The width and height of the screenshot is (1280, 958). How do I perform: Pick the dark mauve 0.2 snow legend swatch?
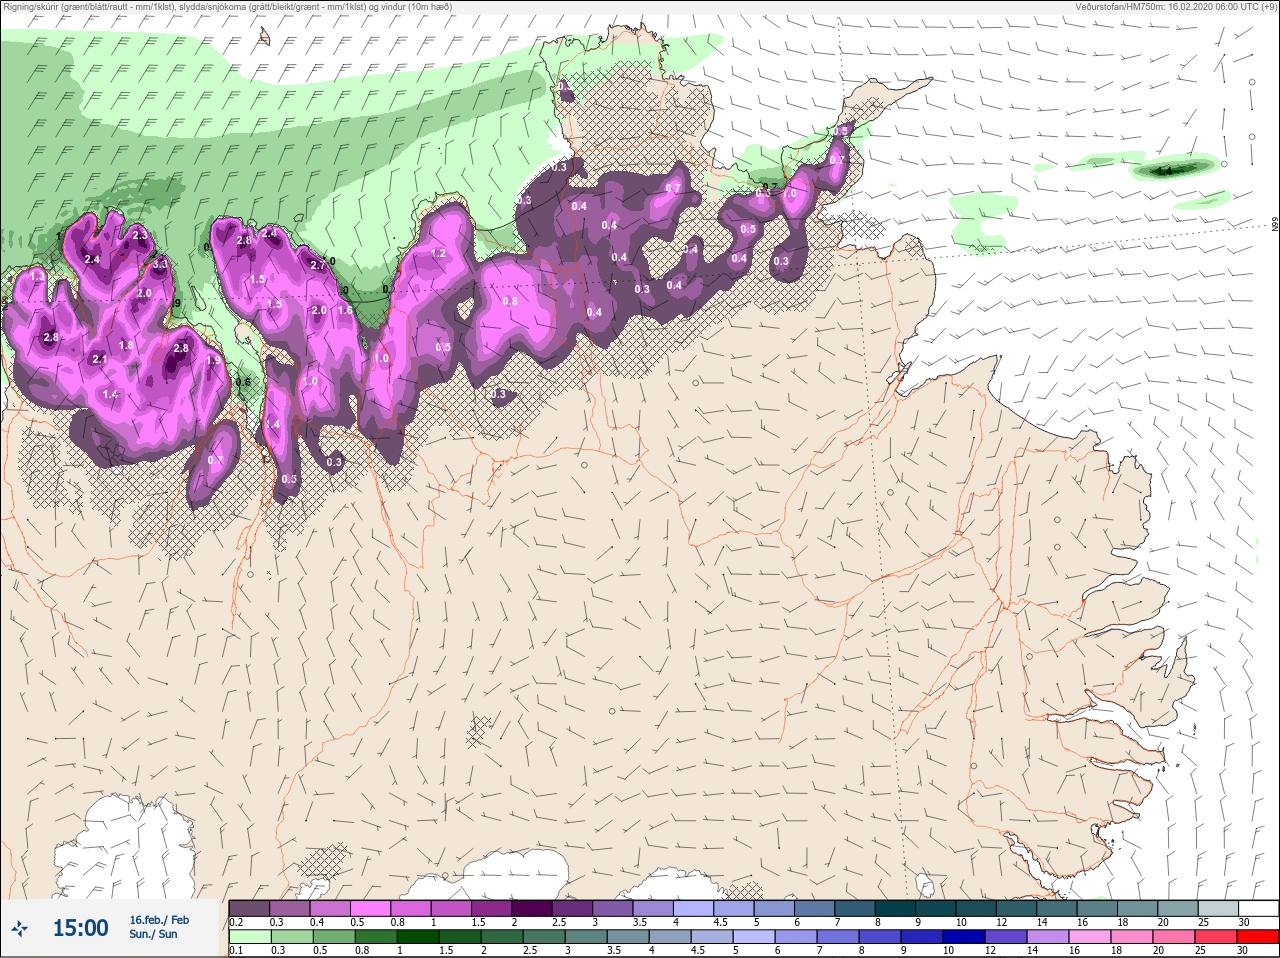coord(249,908)
